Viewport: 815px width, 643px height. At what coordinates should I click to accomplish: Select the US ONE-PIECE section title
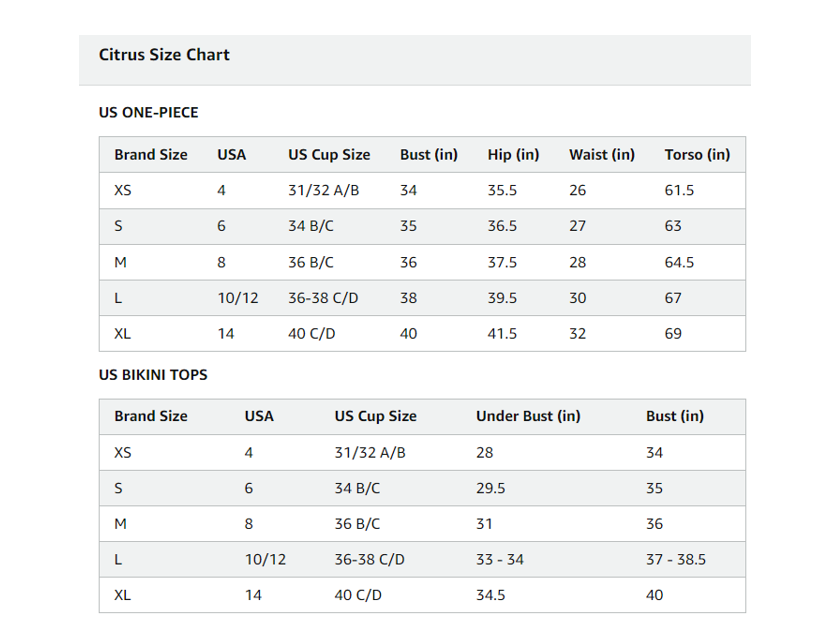click(149, 112)
